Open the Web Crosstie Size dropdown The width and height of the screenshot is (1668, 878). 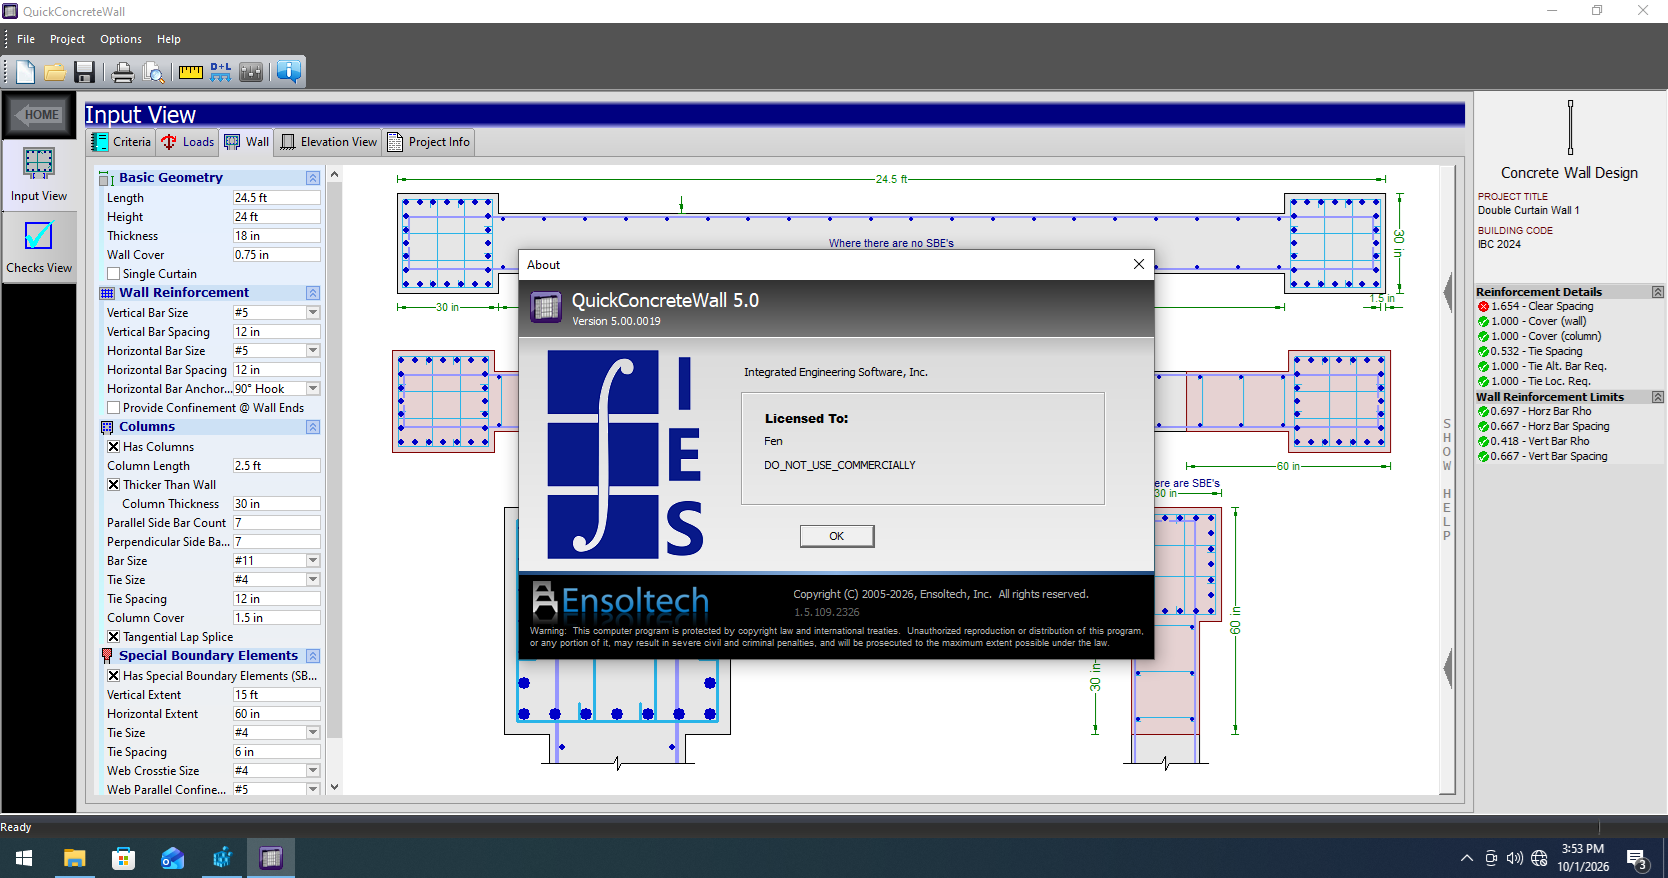click(x=313, y=771)
